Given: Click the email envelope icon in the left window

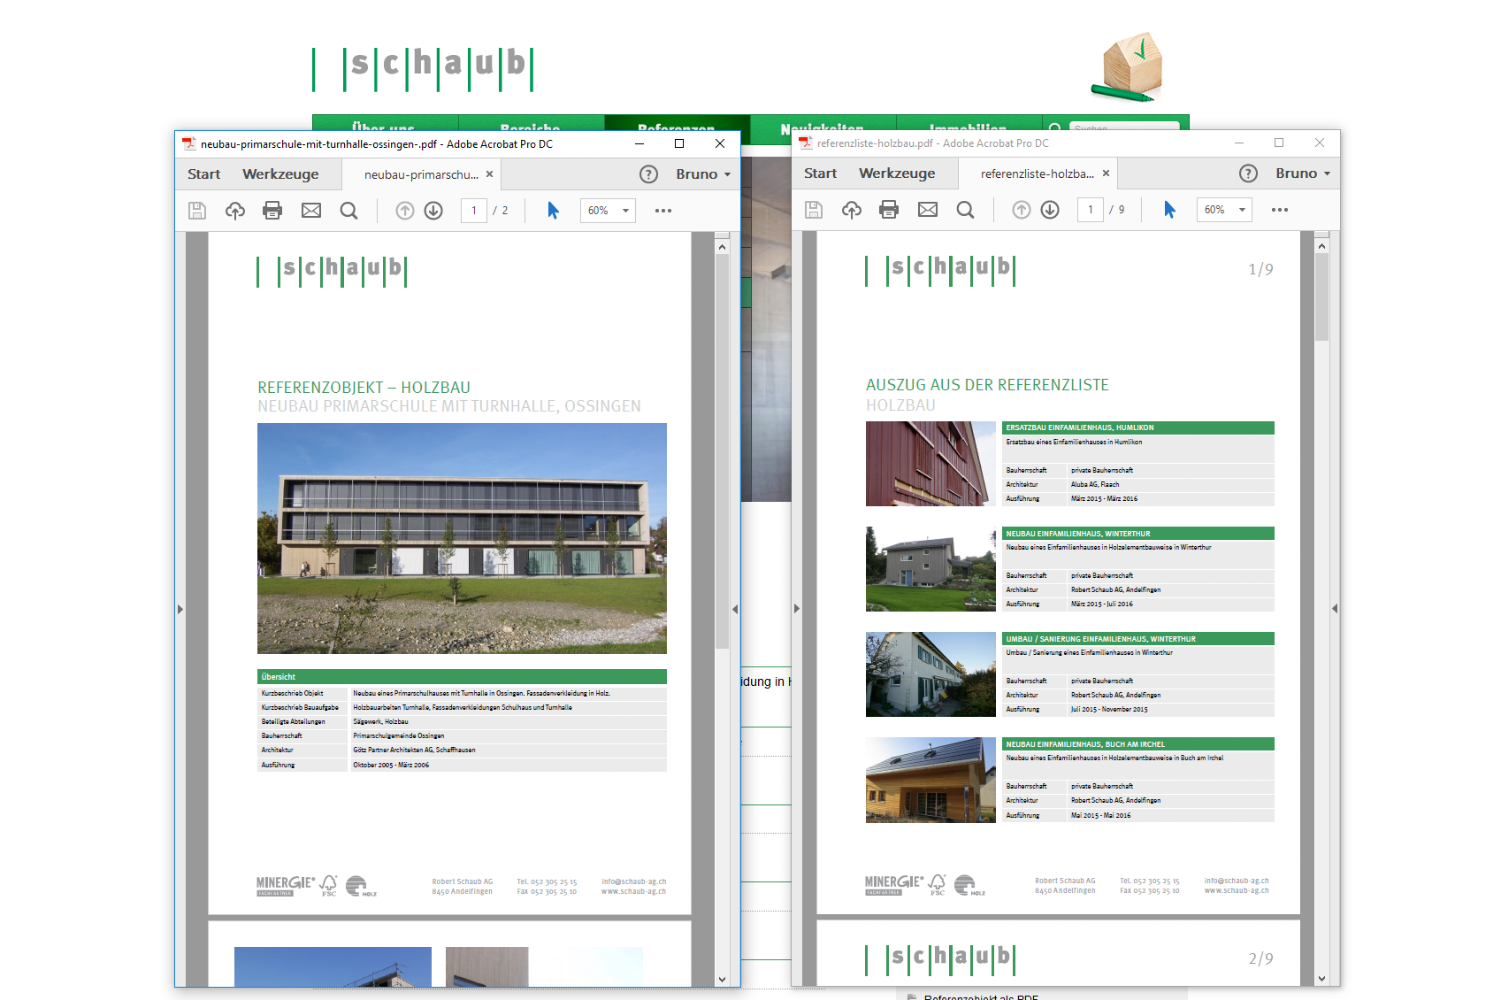Looking at the screenshot, I should coord(311,211).
